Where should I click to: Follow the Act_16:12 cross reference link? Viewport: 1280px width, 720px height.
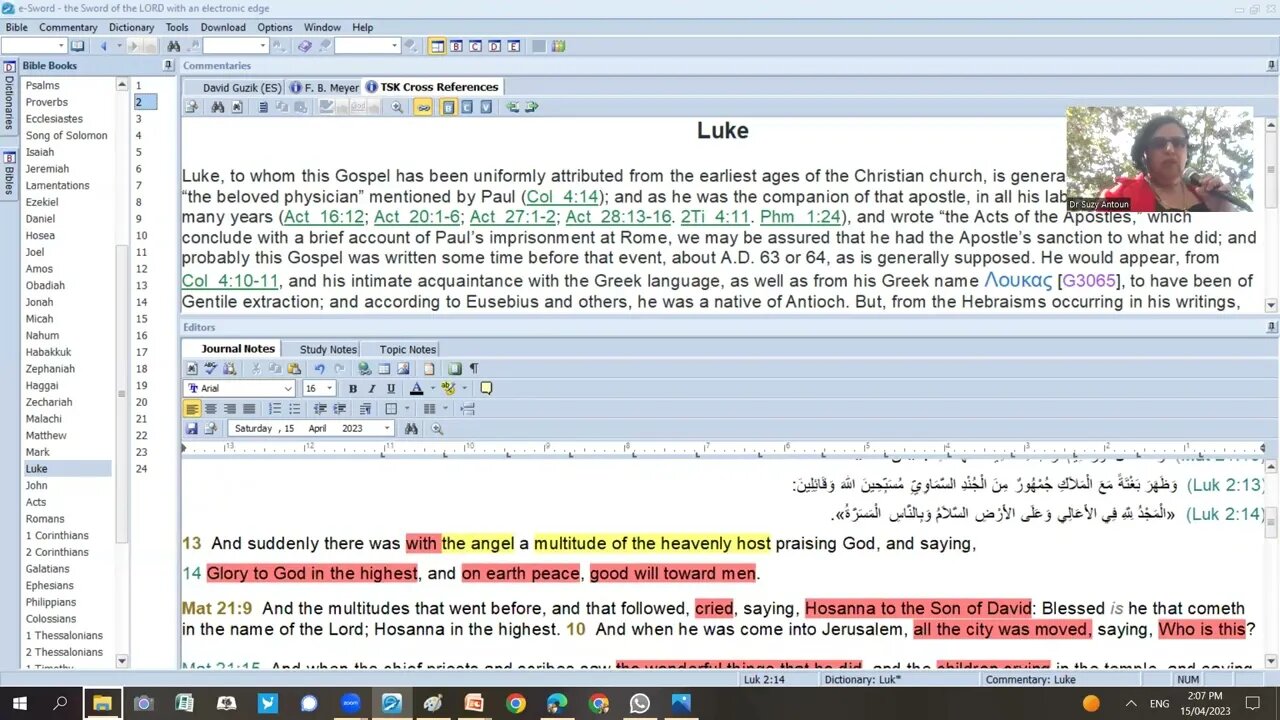click(x=324, y=217)
